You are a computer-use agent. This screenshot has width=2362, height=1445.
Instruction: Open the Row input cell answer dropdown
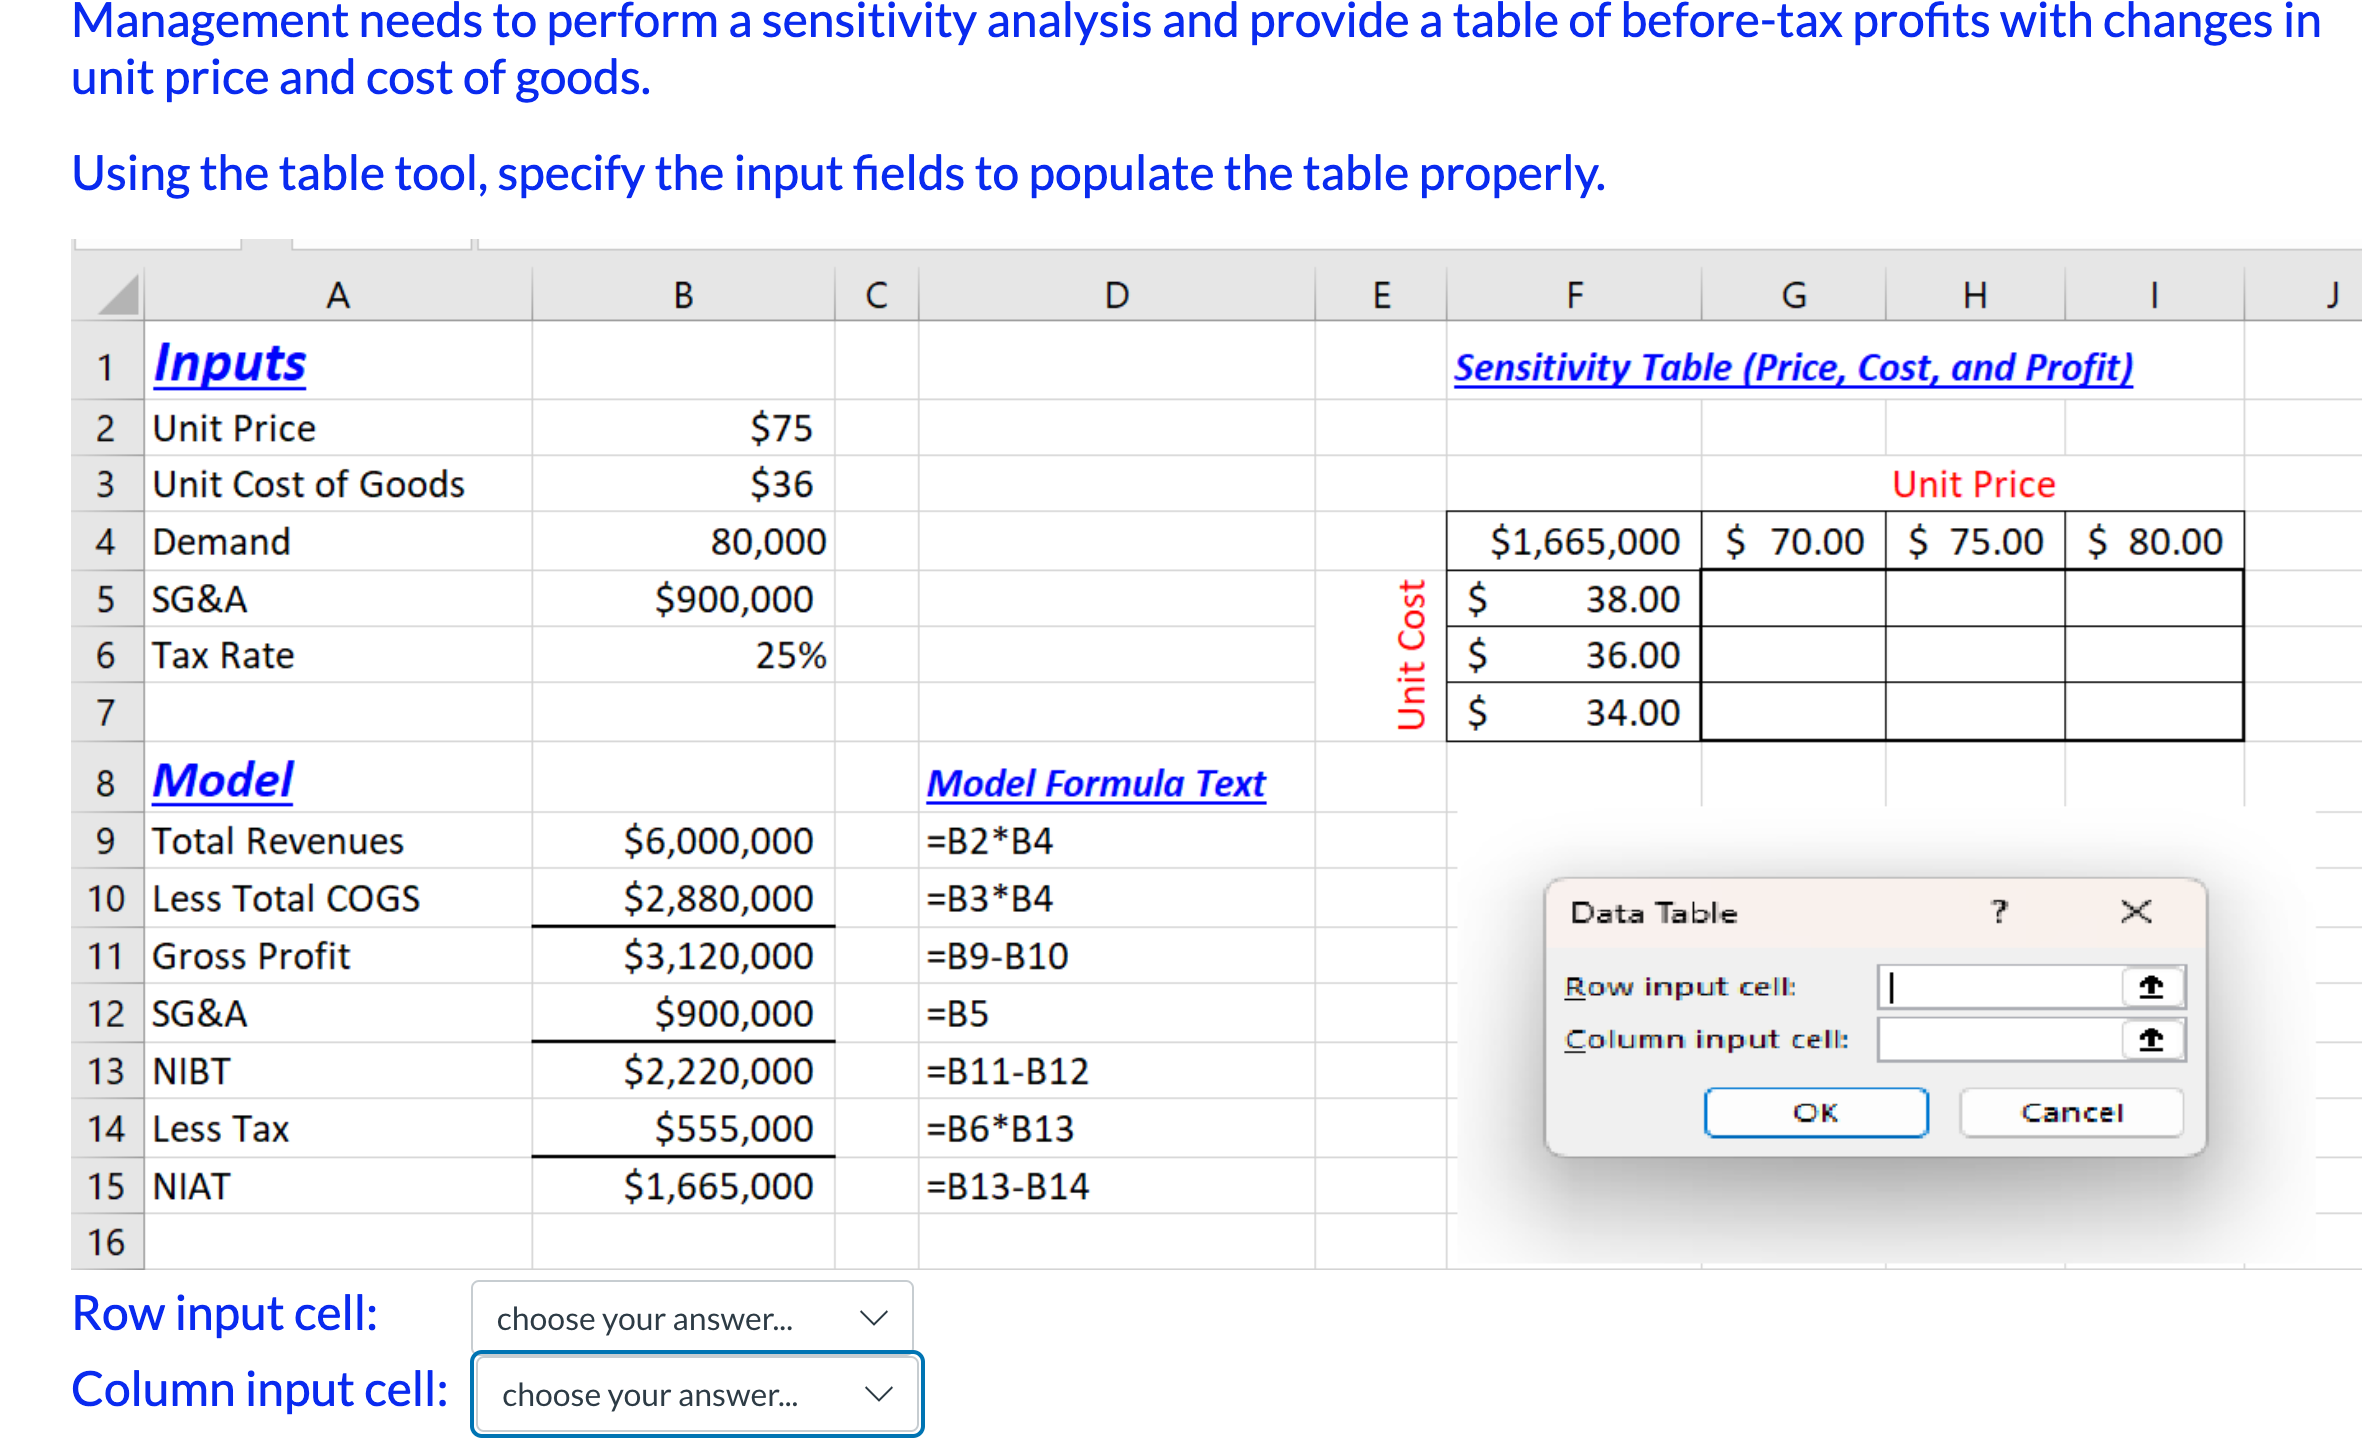point(692,1318)
